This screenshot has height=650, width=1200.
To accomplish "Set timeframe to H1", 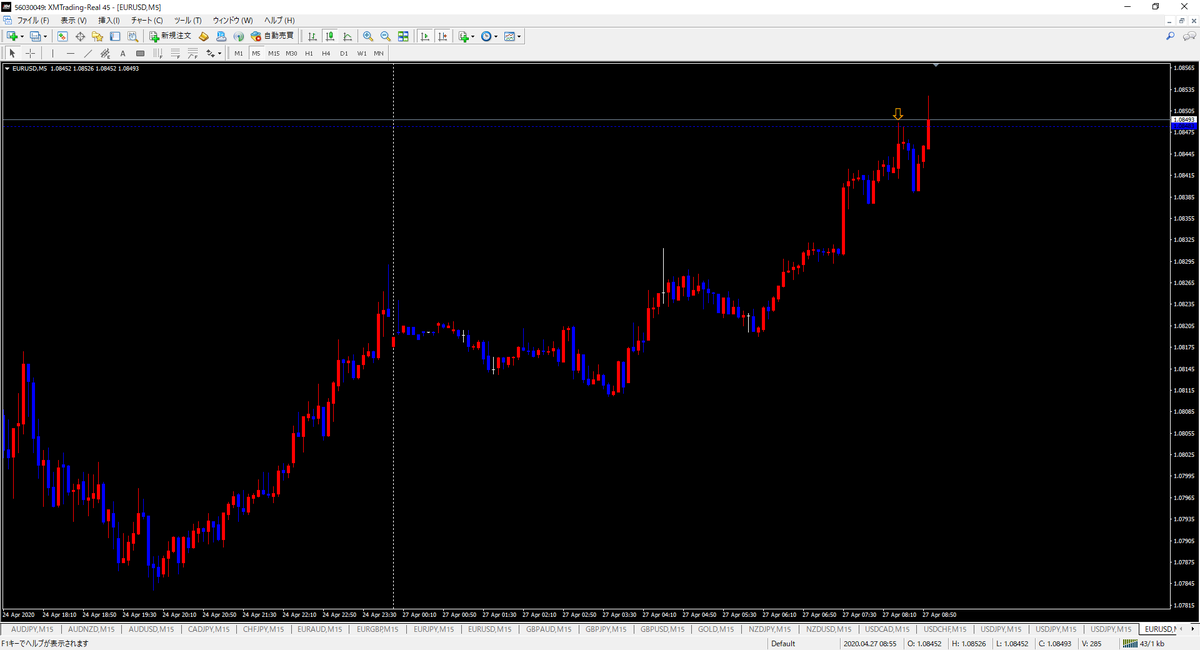I will (x=309, y=53).
